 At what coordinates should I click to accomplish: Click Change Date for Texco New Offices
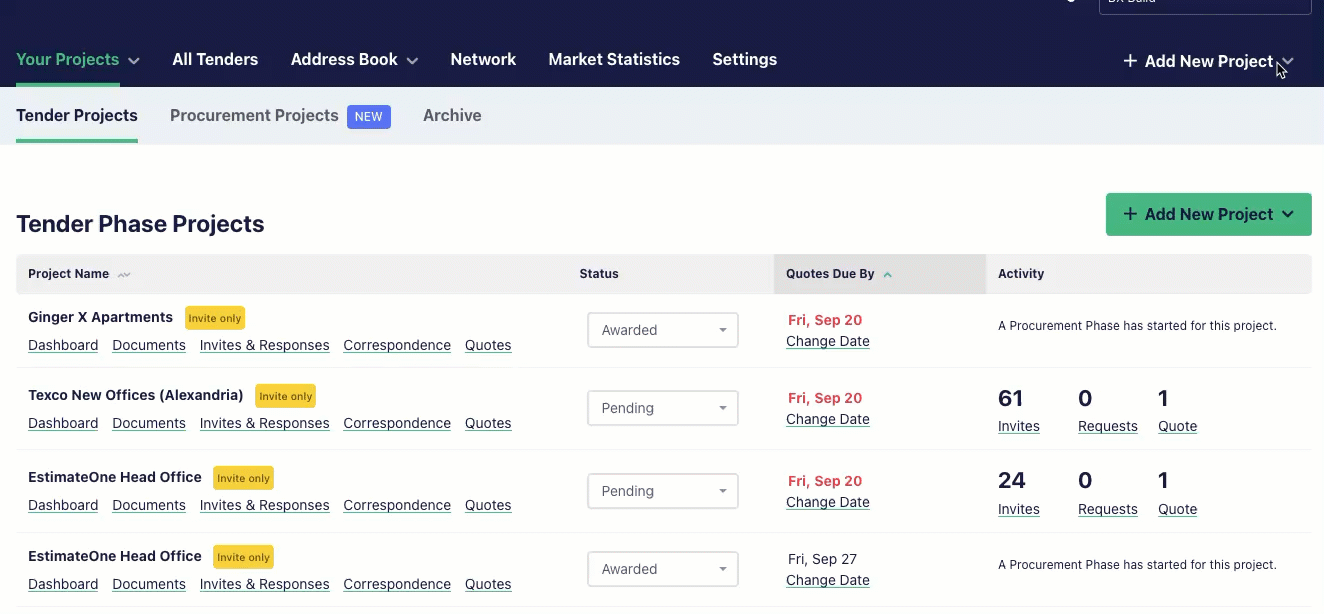click(x=828, y=420)
